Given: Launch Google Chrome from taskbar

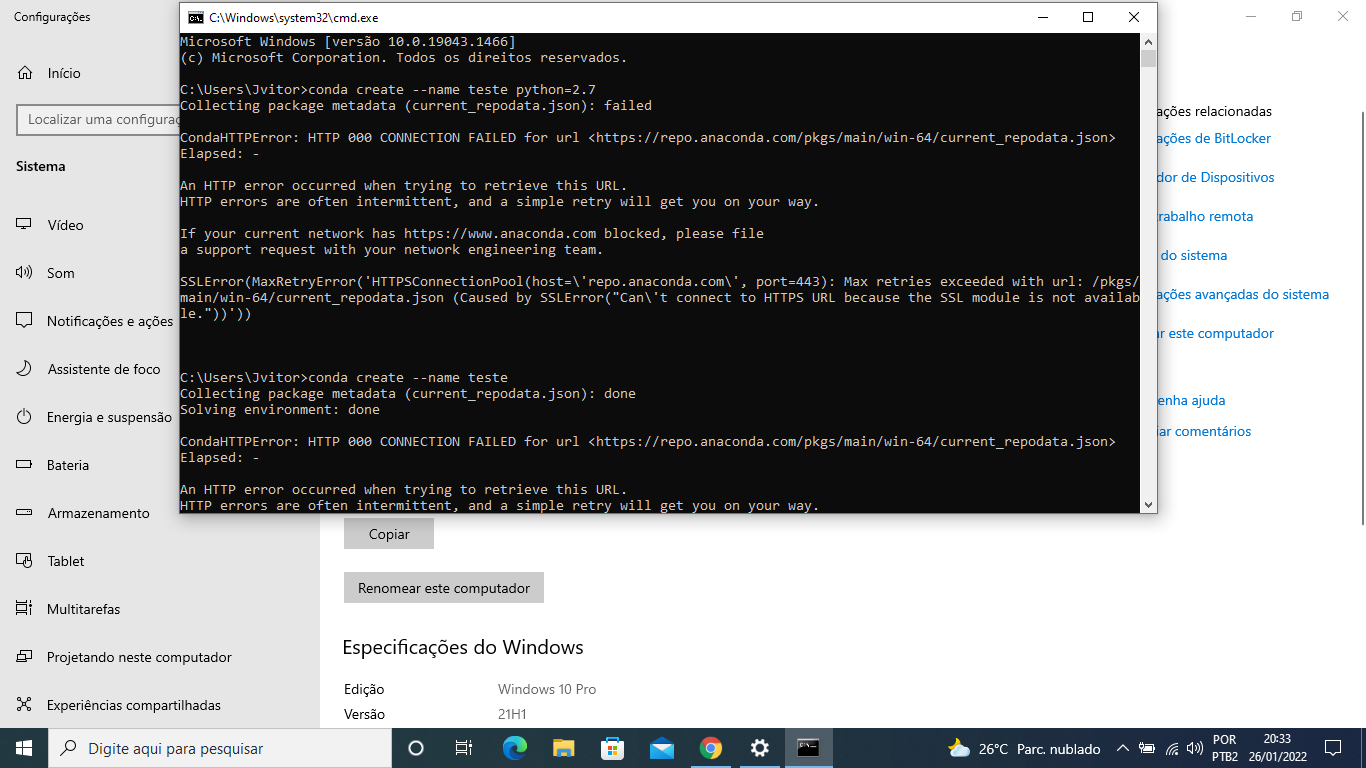Looking at the screenshot, I should click(x=710, y=748).
